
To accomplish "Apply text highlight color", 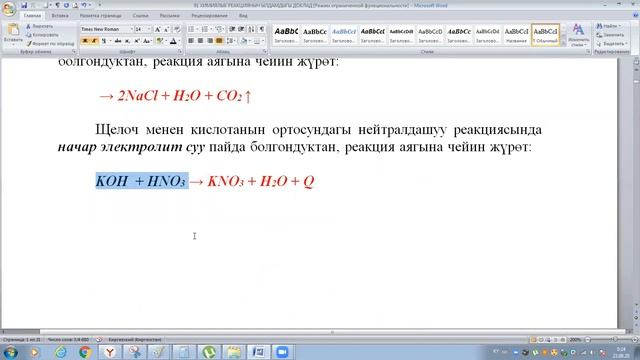I will click(160, 41).
